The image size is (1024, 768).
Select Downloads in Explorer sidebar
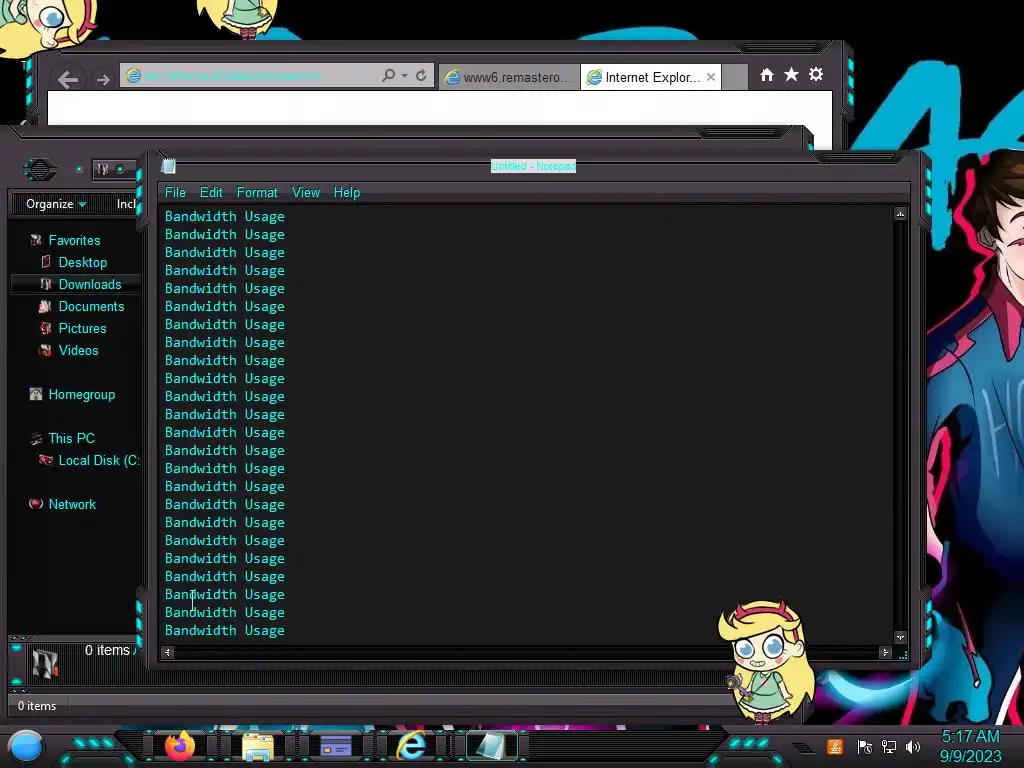(x=90, y=284)
